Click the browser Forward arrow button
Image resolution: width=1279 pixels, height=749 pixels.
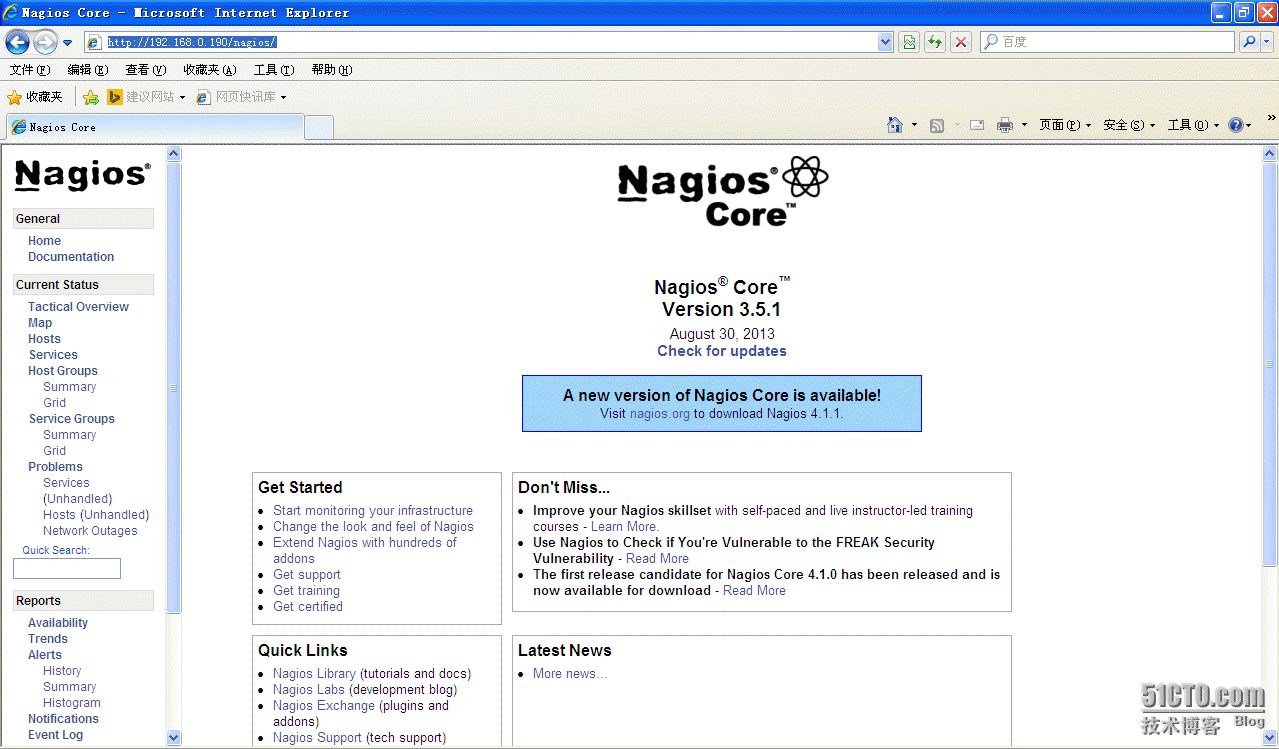45,42
